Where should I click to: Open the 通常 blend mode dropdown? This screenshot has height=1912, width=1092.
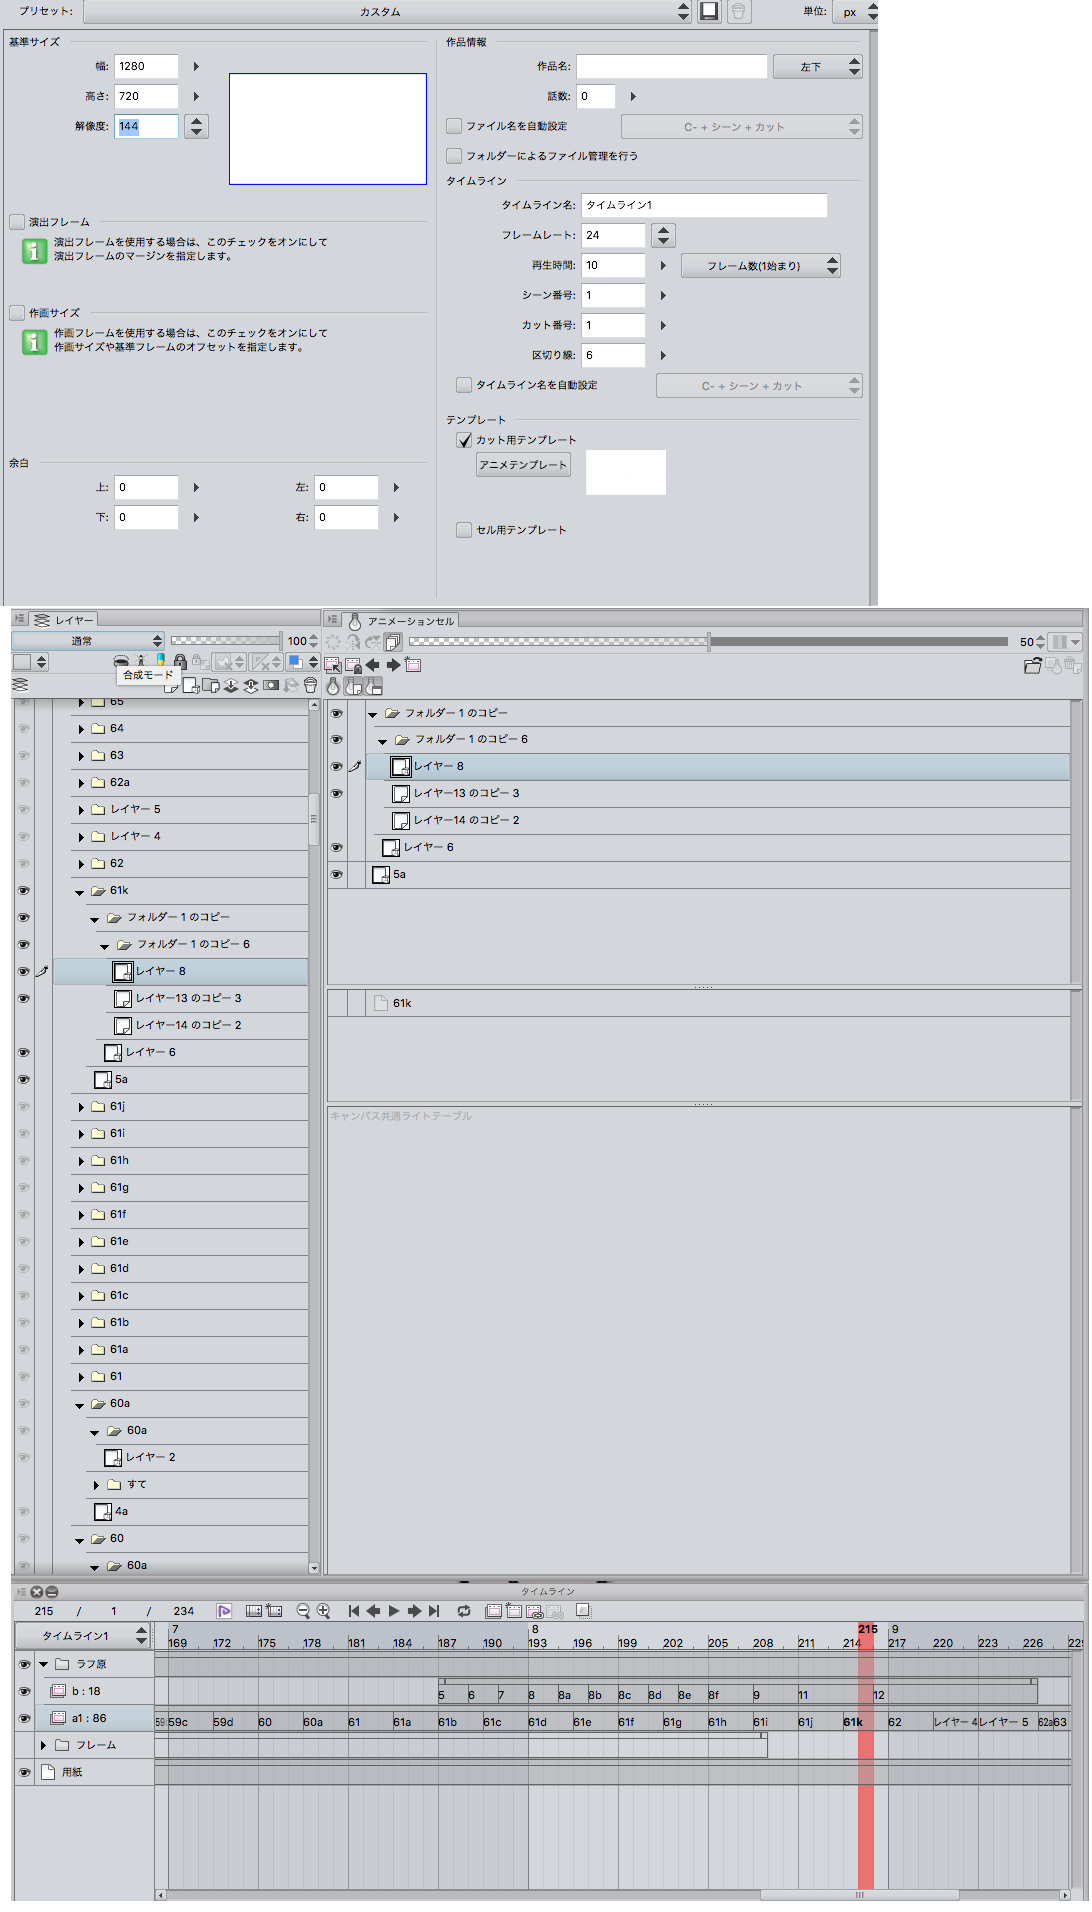(x=87, y=641)
